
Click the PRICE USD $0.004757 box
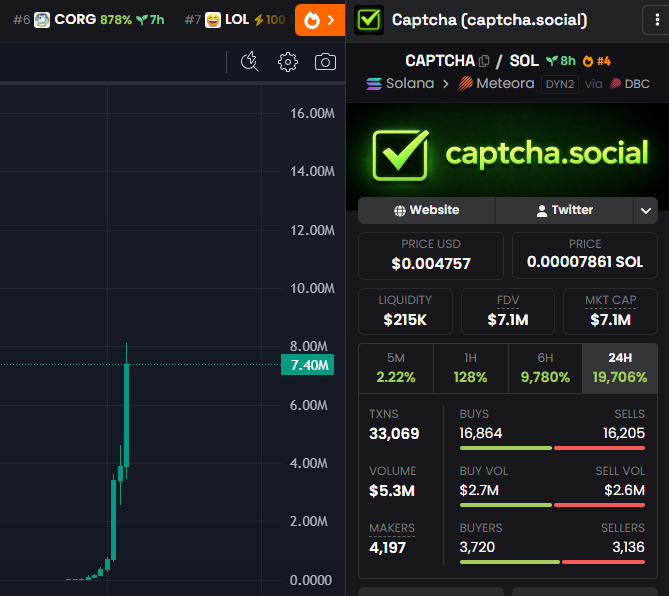(431, 256)
